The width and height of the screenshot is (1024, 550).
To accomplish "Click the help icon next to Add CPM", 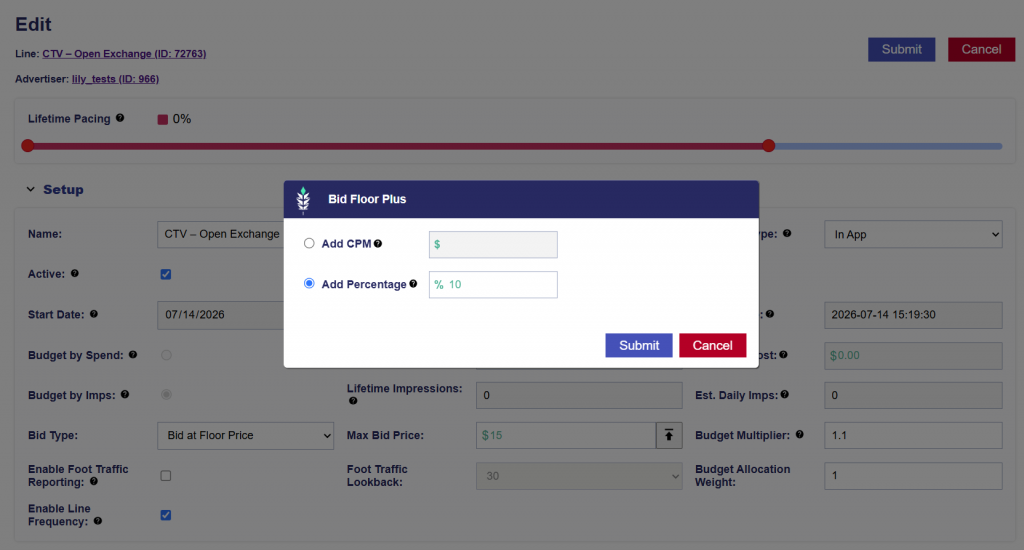I will pos(377,244).
